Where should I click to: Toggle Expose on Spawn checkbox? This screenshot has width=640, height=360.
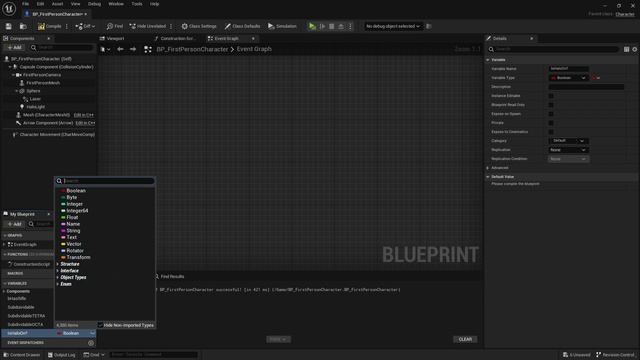click(x=551, y=114)
